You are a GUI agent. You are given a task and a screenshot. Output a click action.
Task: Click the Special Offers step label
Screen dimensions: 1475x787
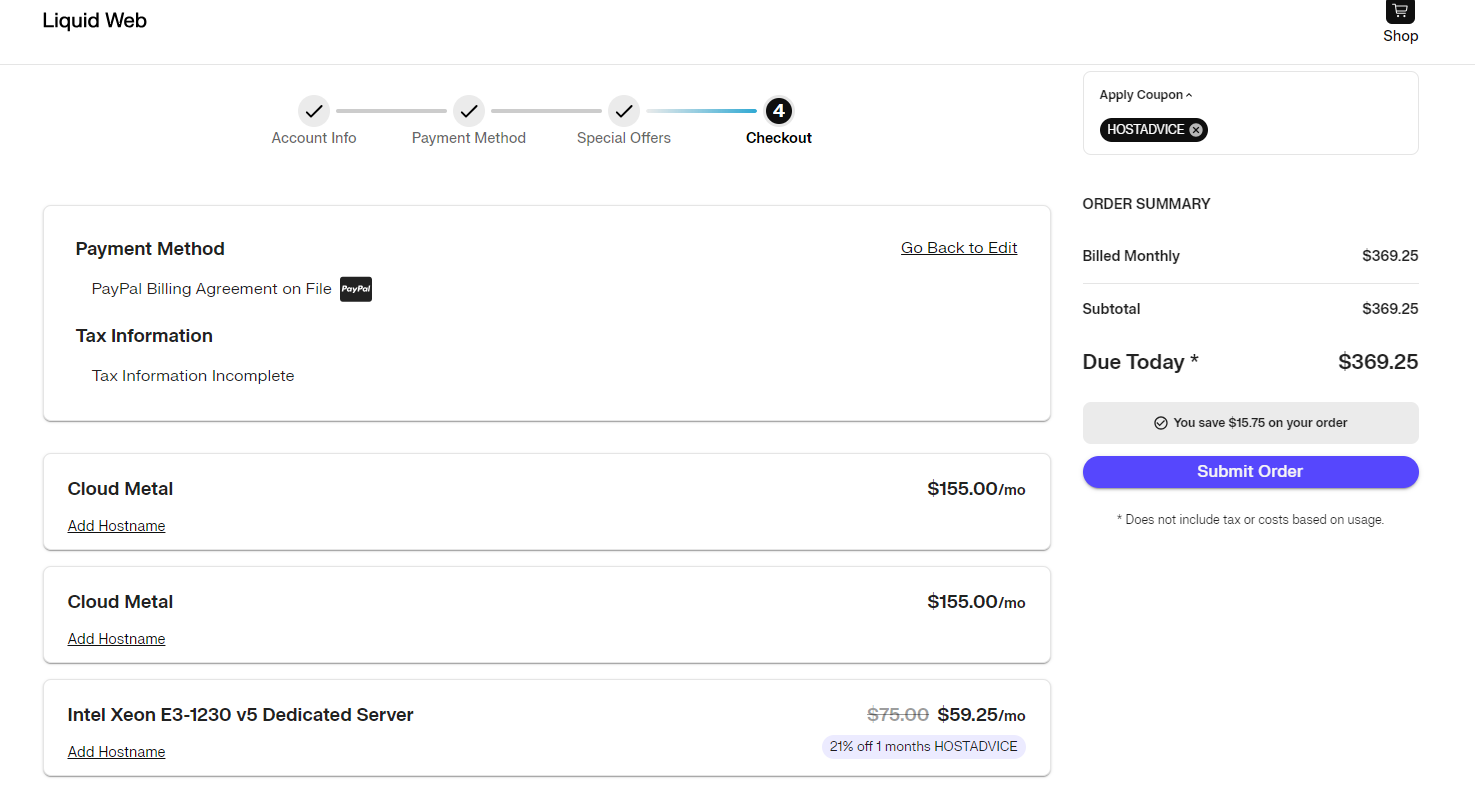pos(624,138)
